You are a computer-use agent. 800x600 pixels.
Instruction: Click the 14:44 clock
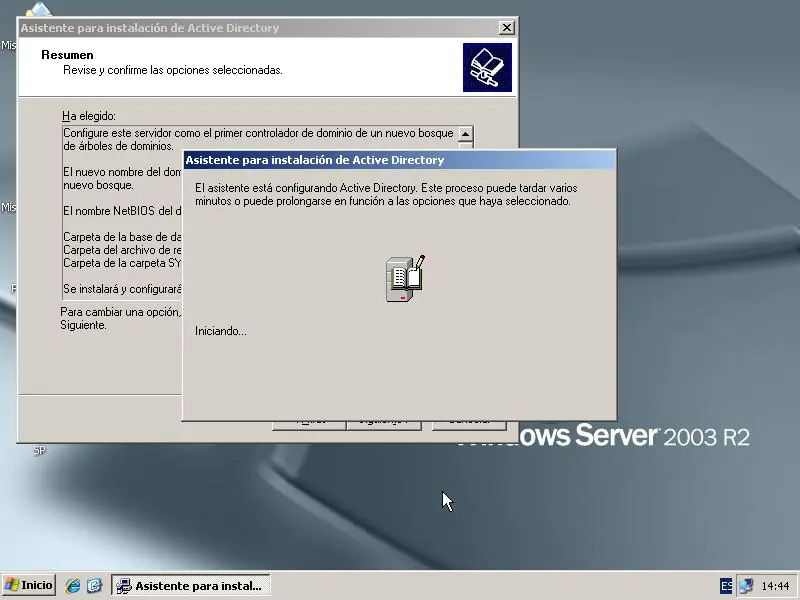[x=775, y=586]
